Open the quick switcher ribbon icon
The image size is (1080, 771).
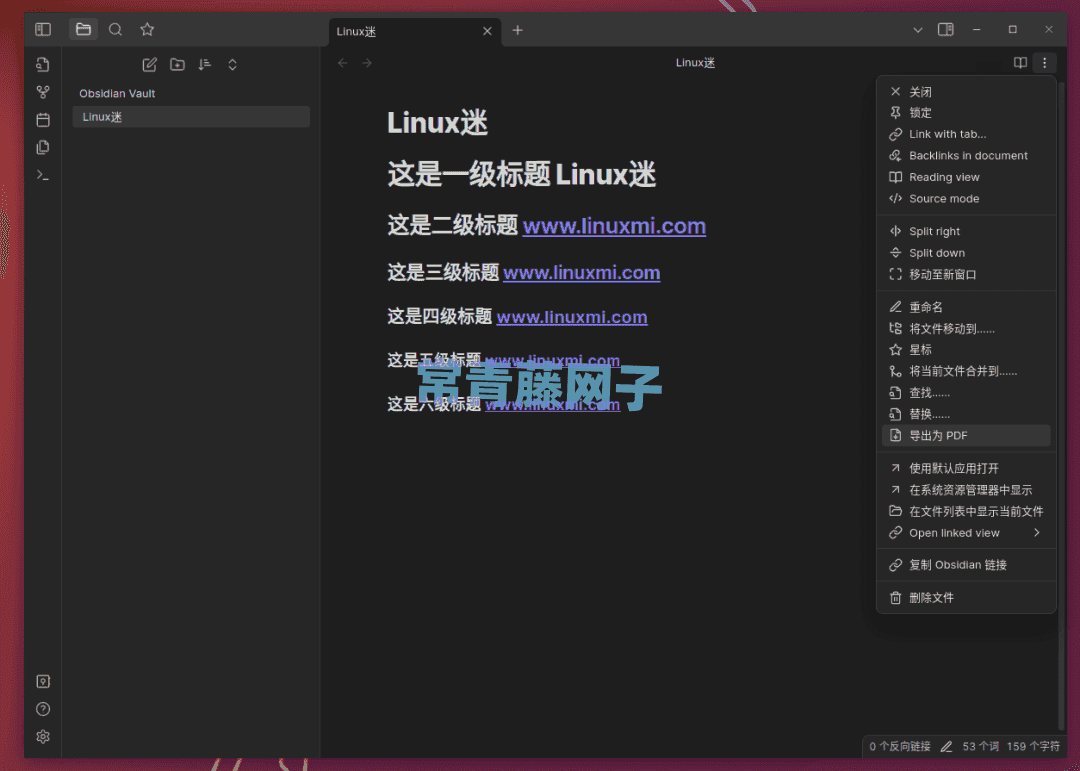[x=43, y=64]
